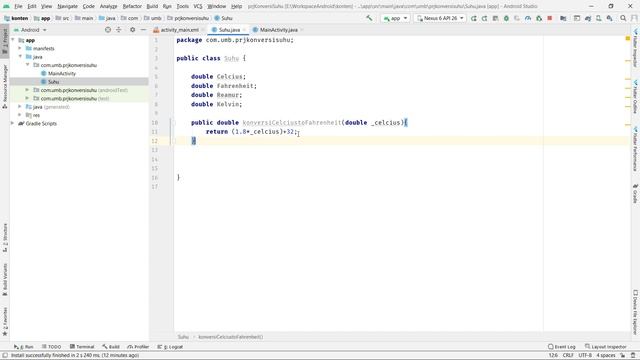Toggle the Gradle side panel

[636, 193]
